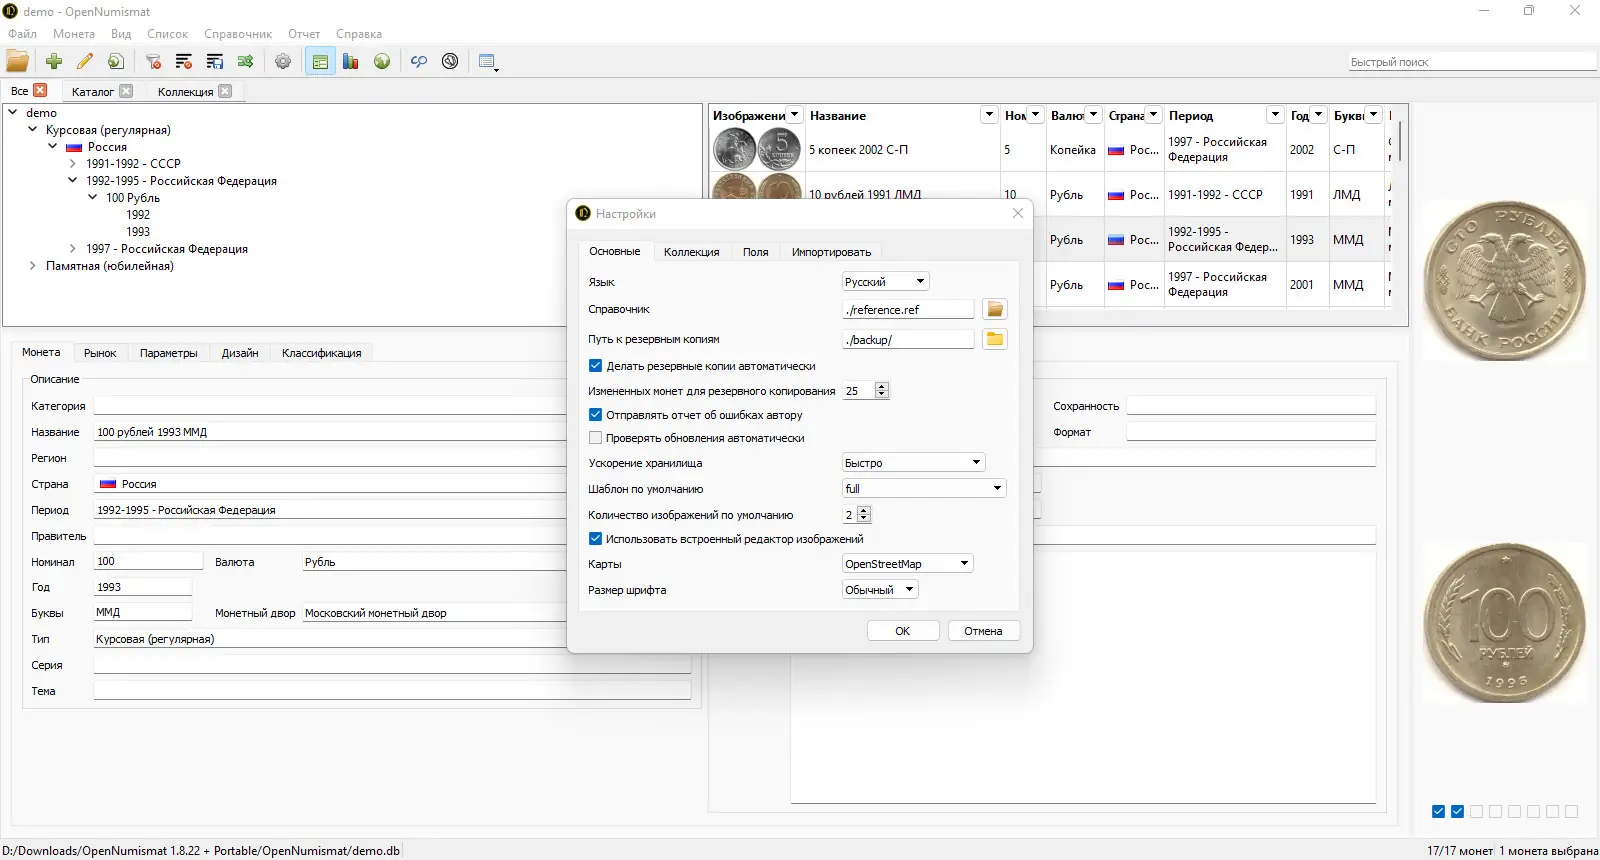The height and width of the screenshot is (860, 1600).
Task: Switch to the highlighted table view icon
Action: point(320,62)
